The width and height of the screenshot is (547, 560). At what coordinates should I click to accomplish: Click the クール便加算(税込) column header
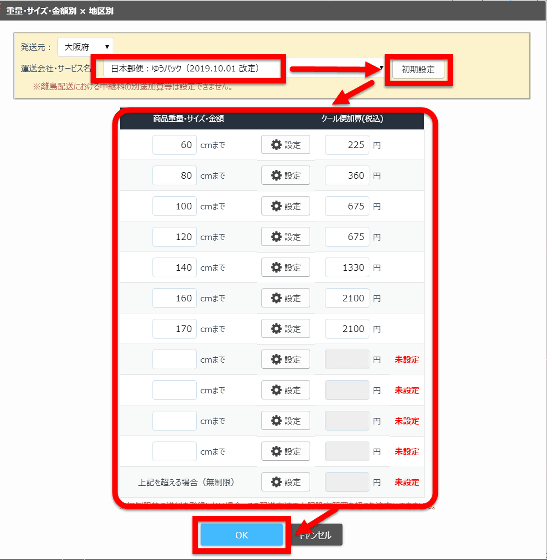(x=352, y=119)
